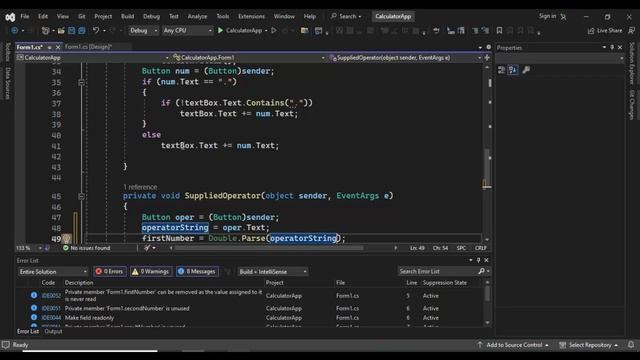Viewport: 640px width, 360px height.
Task: Click the split editor plus icon
Action: [x=487, y=58]
